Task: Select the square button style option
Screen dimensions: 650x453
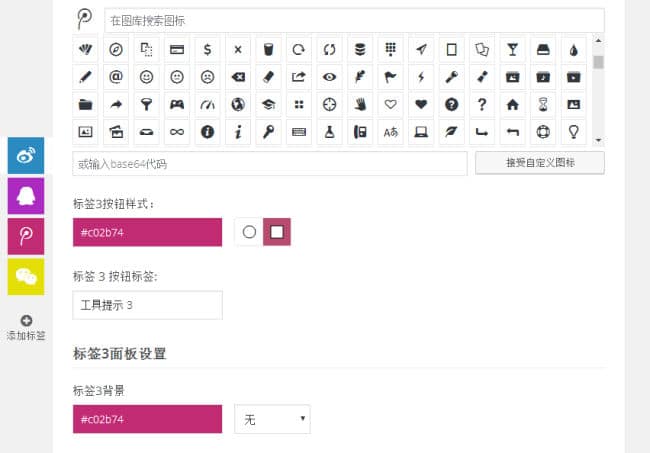Action: [x=277, y=232]
